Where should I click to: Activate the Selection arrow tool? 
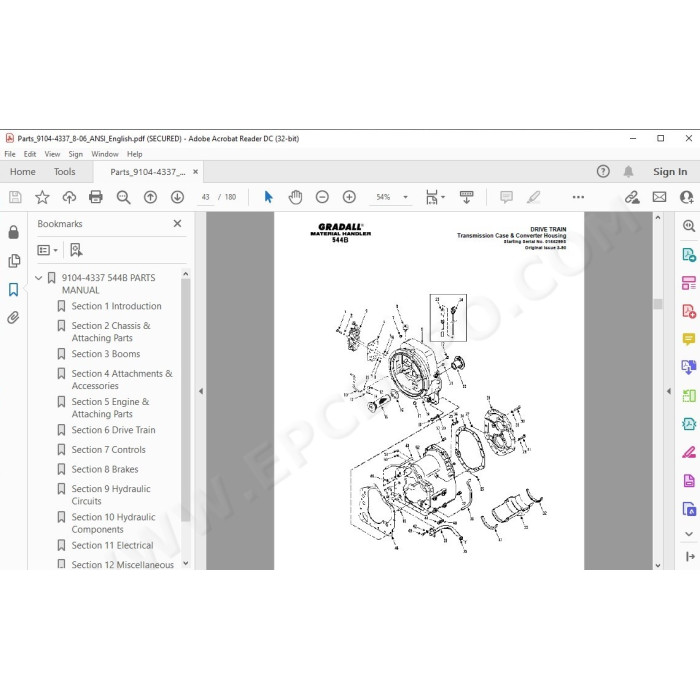coord(268,197)
